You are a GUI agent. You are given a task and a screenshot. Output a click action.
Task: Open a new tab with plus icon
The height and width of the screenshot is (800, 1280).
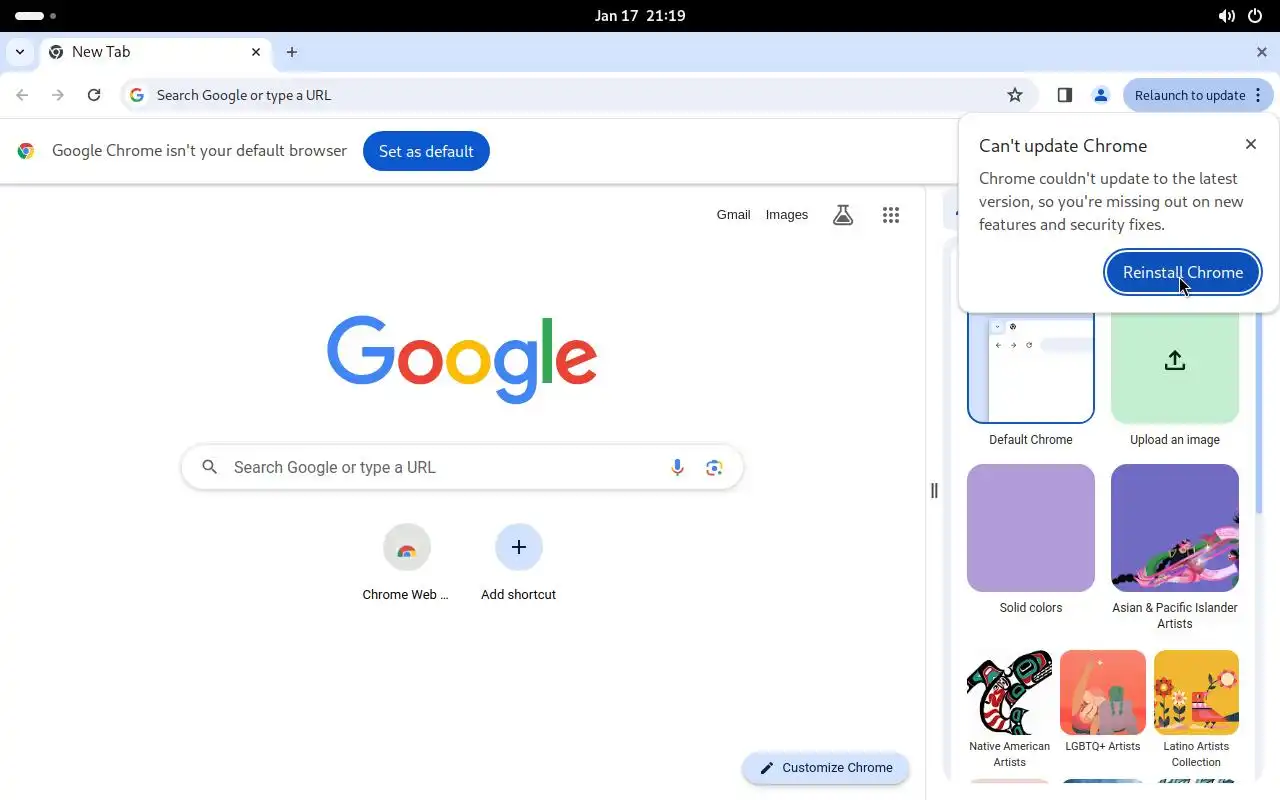click(292, 52)
